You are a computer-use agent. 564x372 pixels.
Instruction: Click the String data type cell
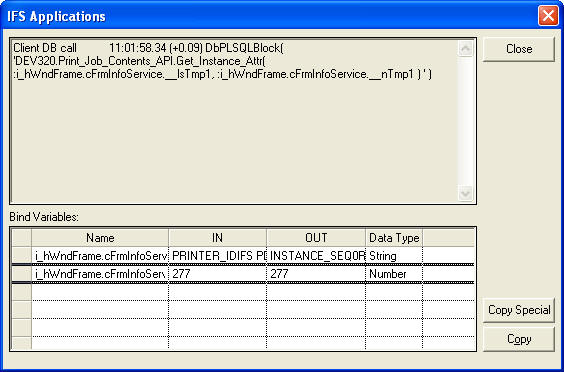pyautogui.click(x=394, y=256)
